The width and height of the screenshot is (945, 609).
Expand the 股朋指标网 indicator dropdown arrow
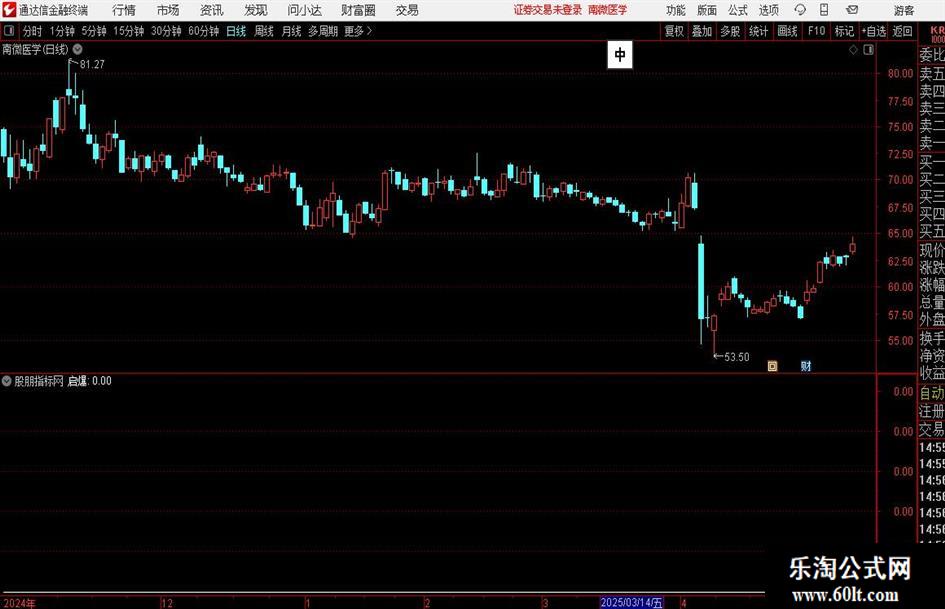point(7,381)
